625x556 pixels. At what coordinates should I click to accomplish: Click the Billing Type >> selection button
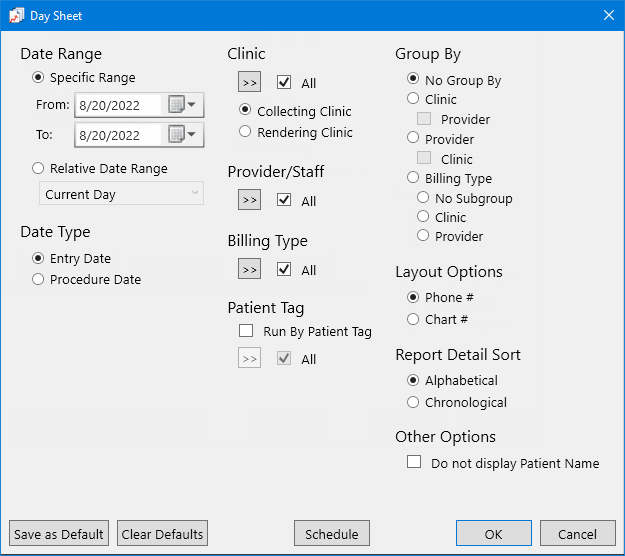250,269
